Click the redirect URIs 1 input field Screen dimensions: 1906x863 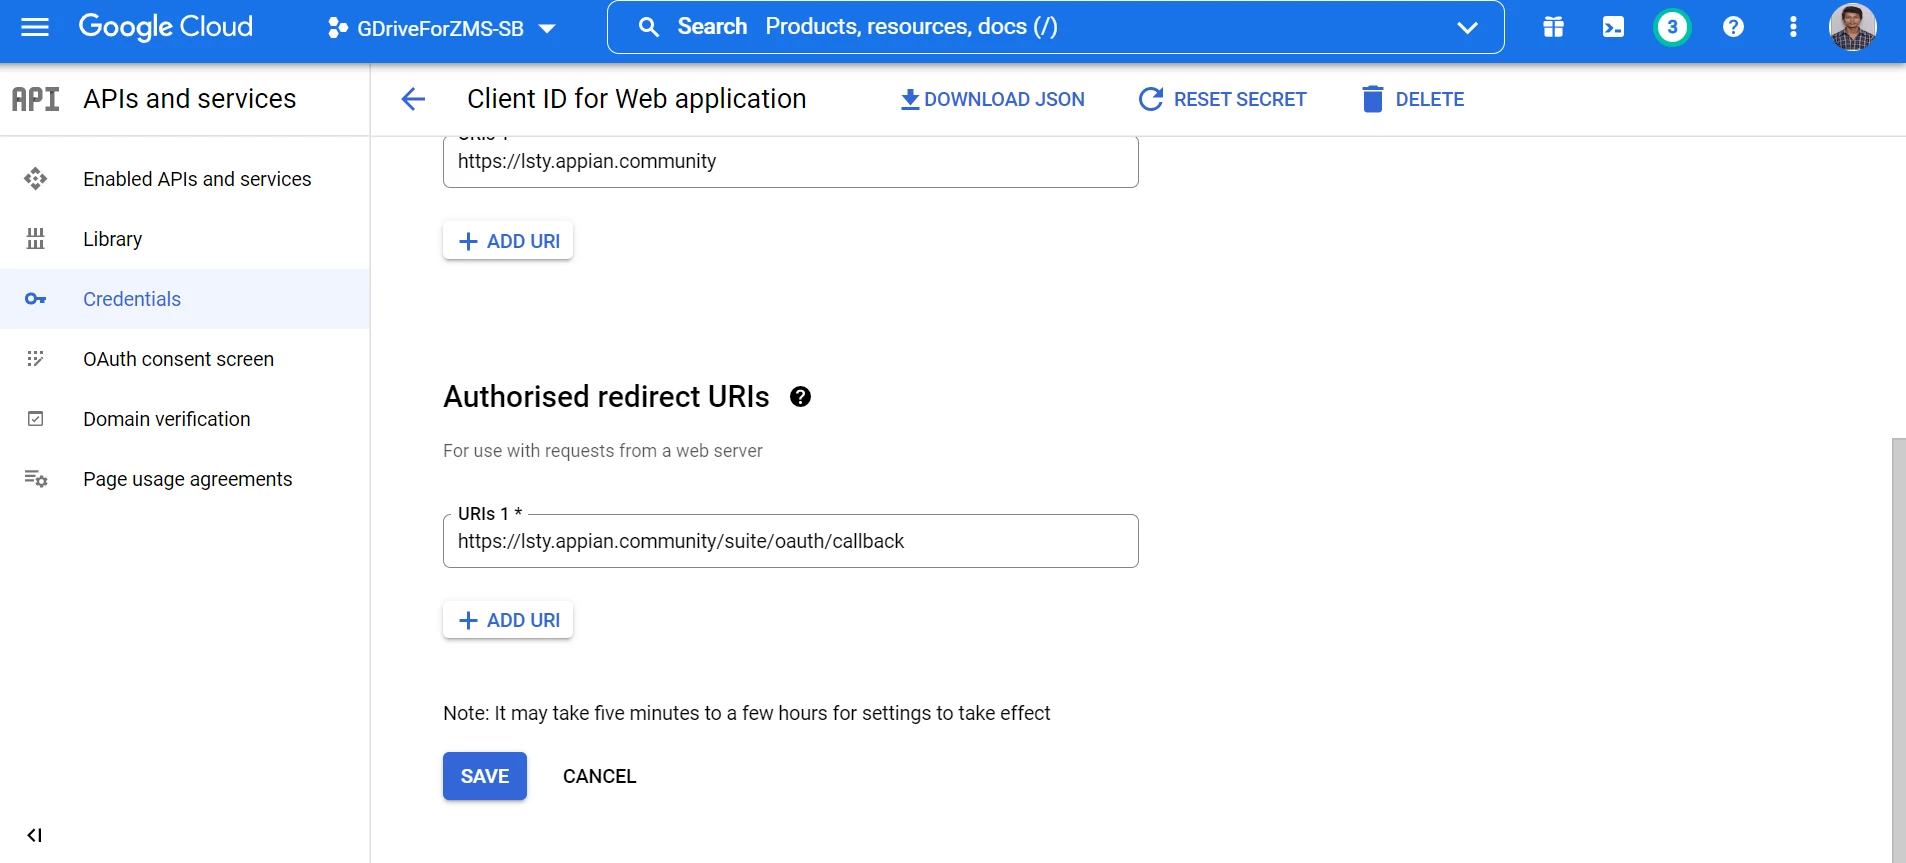coord(790,541)
